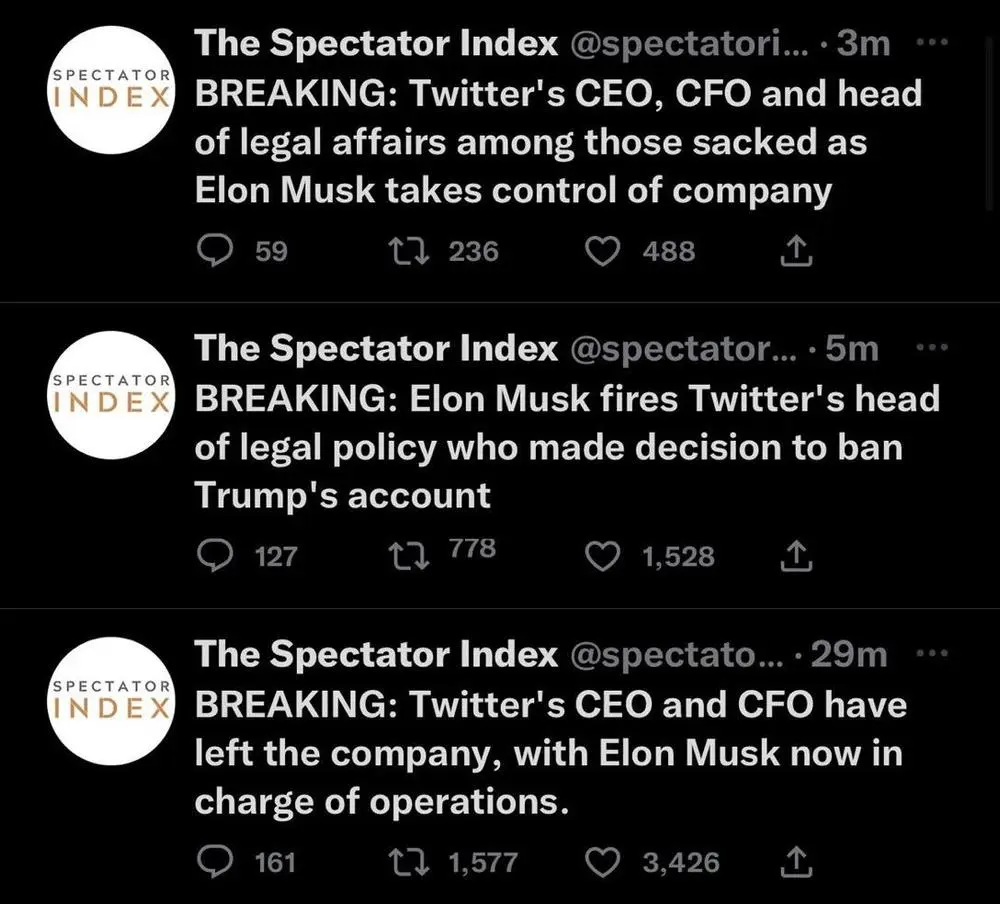
Task: Share the tweet posted 29m ago
Action: click(x=797, y=862)
